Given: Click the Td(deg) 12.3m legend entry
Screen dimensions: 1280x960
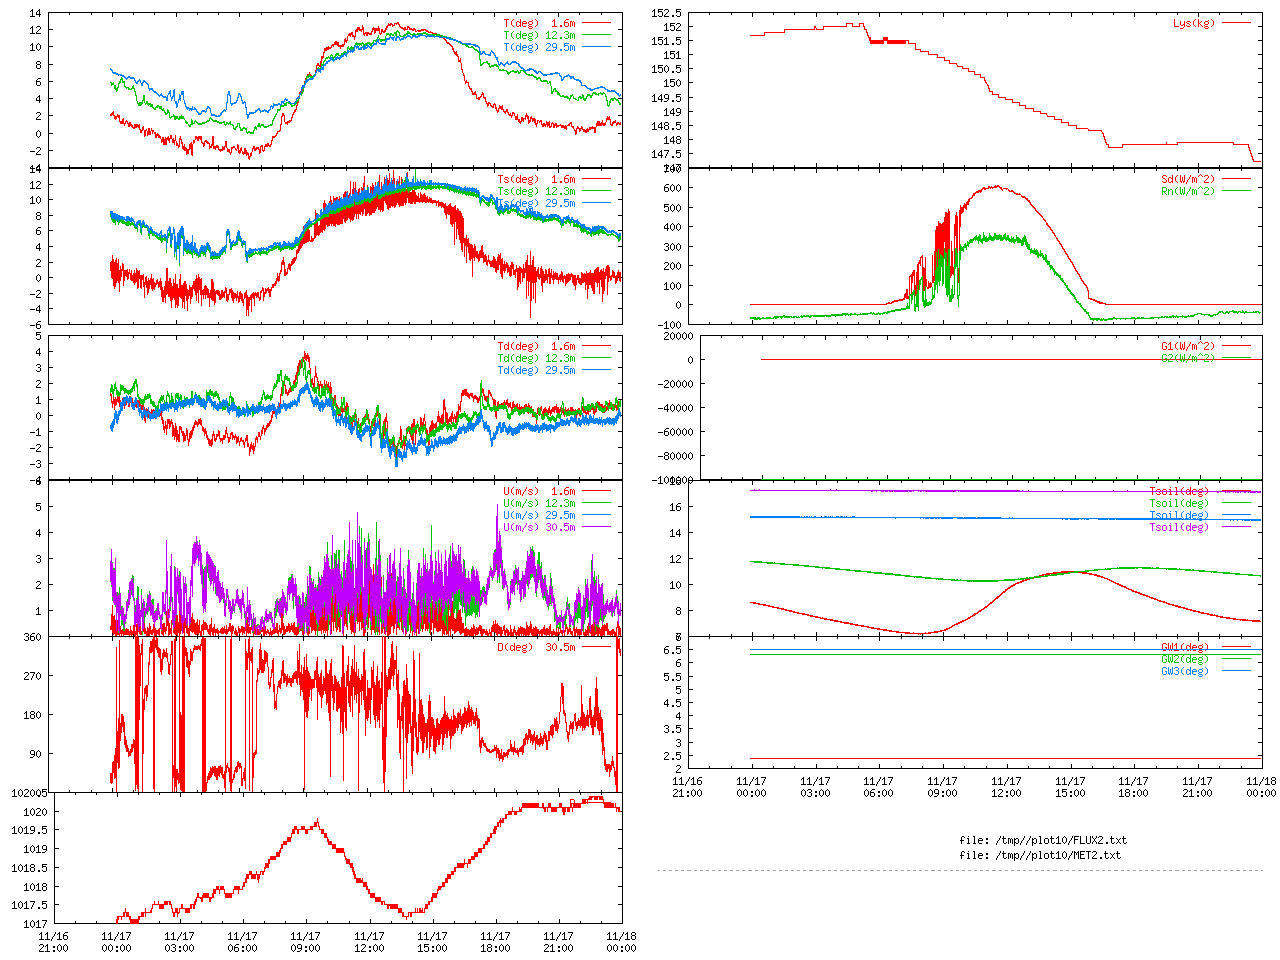Looking at the screenshot, I should pyautogui.click(x=536, y=358).
